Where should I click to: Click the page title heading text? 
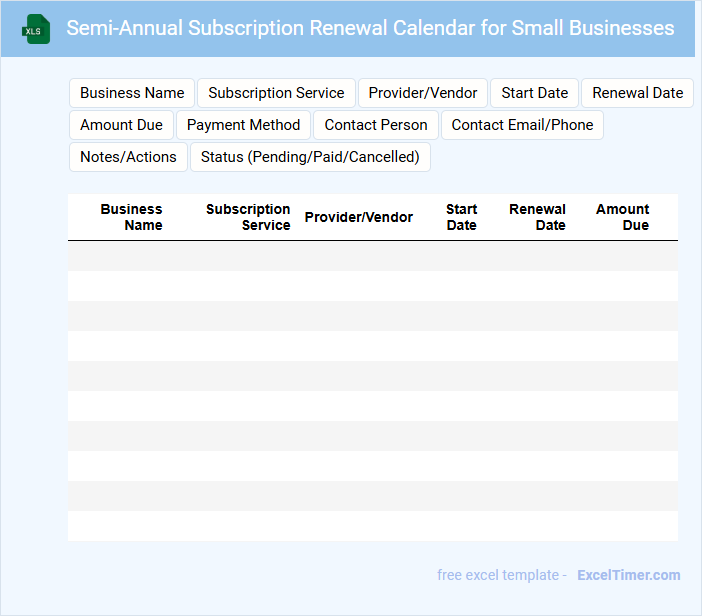click(370, 28)
